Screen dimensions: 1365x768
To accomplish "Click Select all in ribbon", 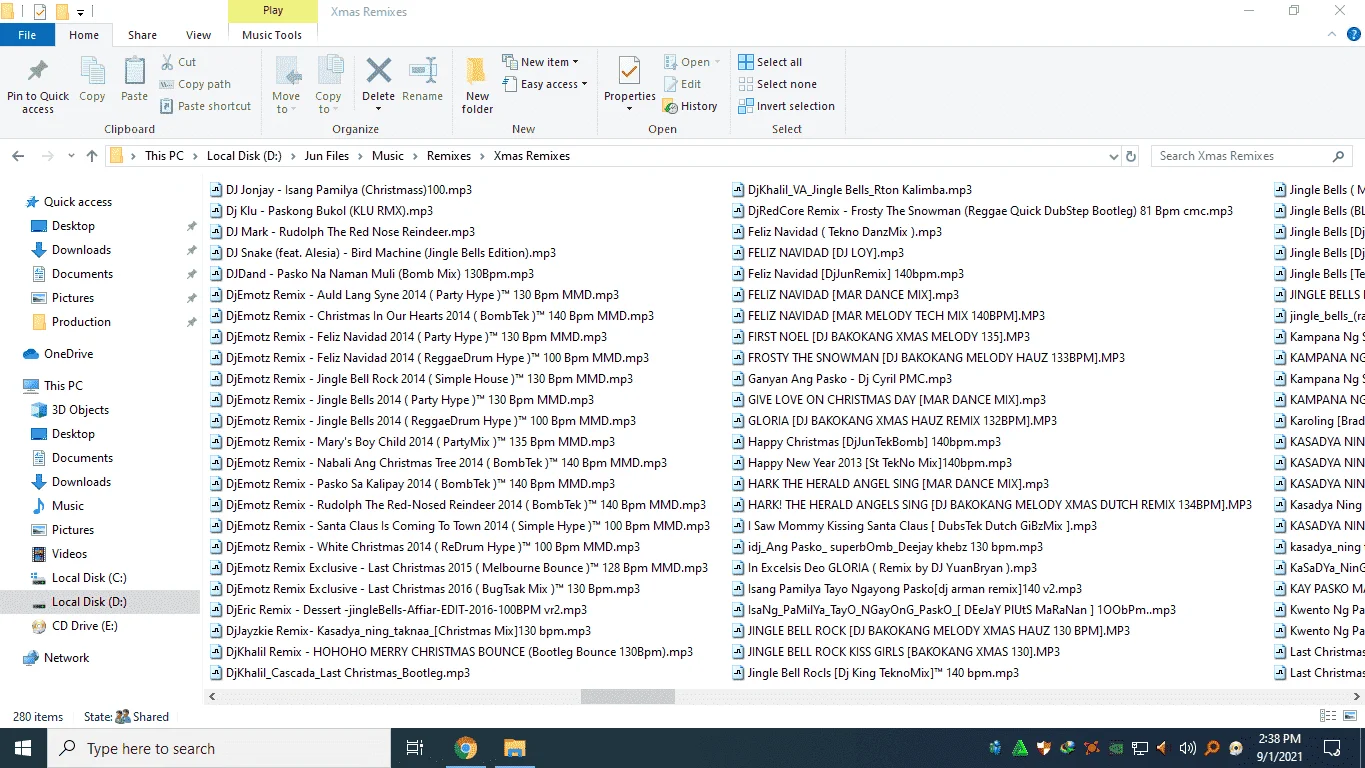I will click(x=770, y=62).
